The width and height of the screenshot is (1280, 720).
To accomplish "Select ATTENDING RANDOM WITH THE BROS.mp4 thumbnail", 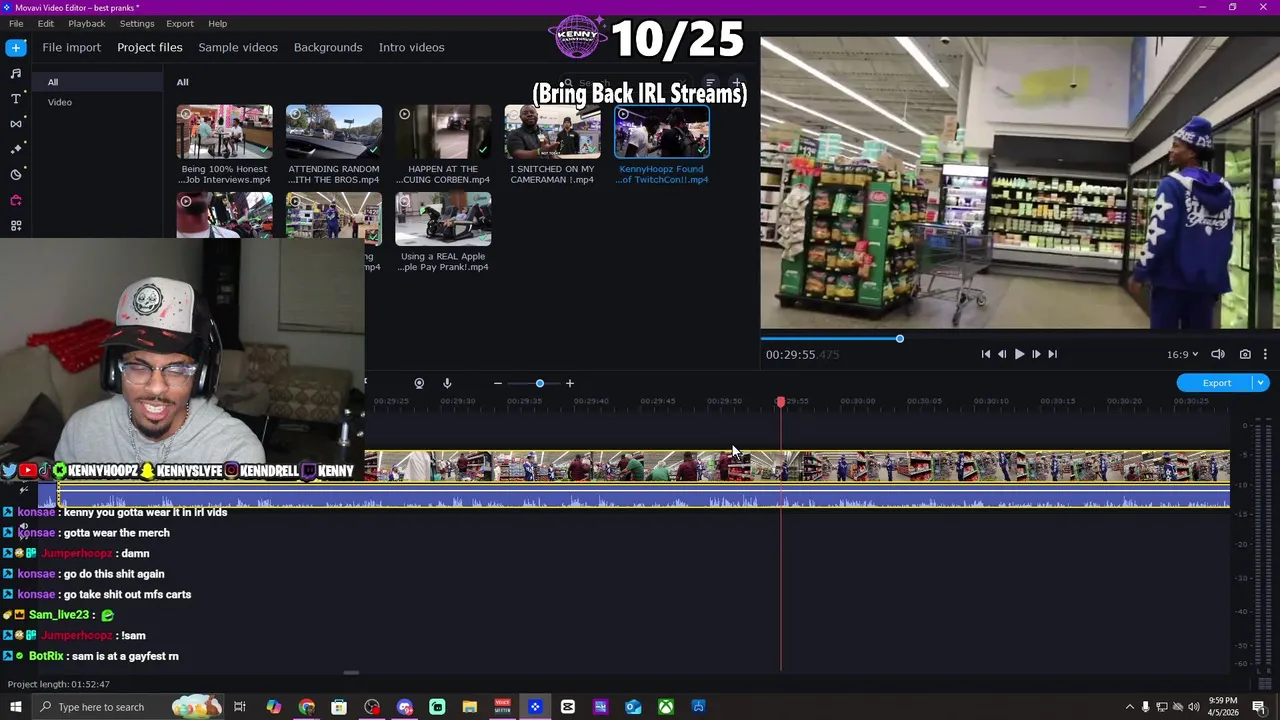I will [334, 132].
